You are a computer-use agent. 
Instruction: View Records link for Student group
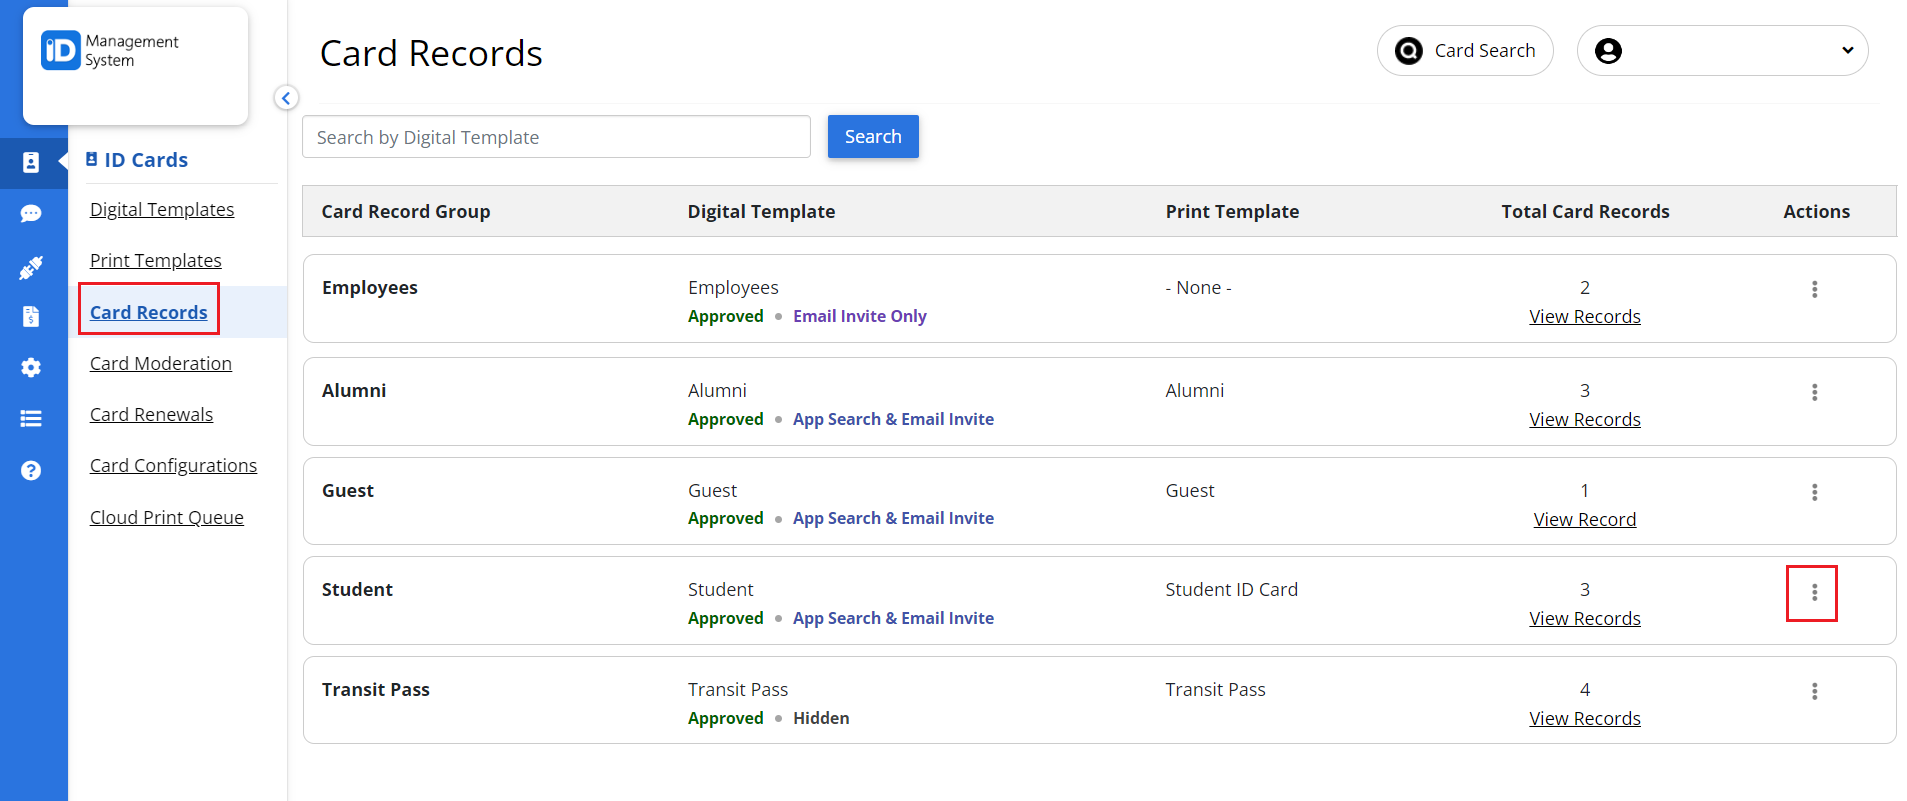(1585, 618)
